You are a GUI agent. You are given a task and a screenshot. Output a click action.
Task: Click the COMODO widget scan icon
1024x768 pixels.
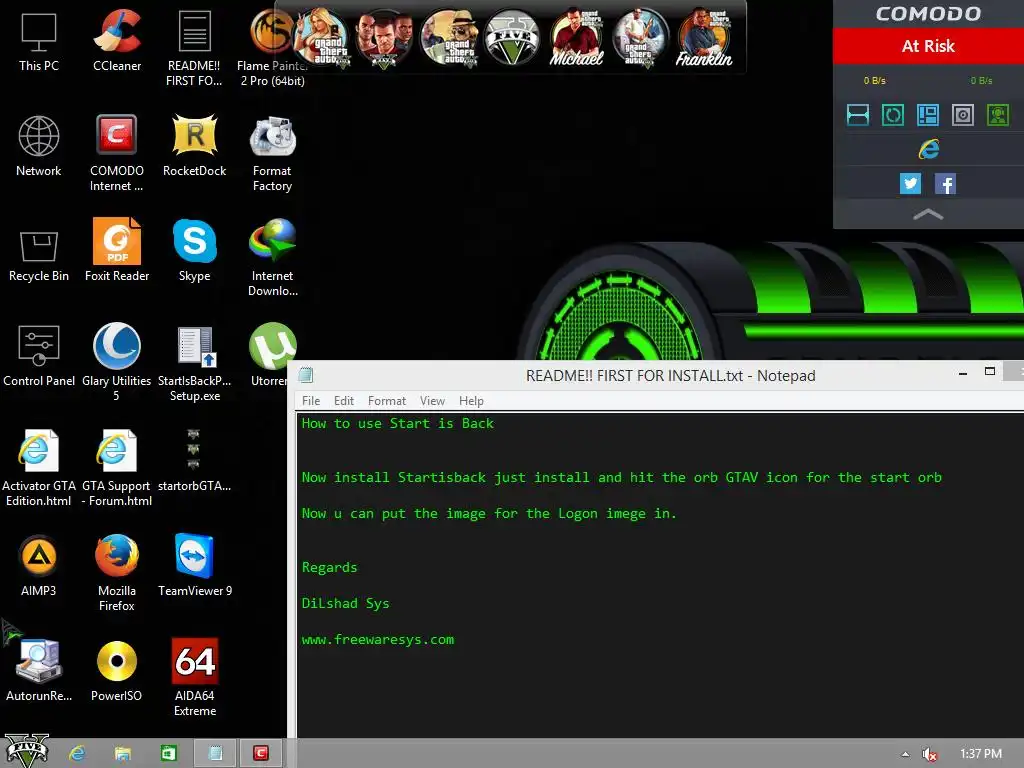click(857, 115)
